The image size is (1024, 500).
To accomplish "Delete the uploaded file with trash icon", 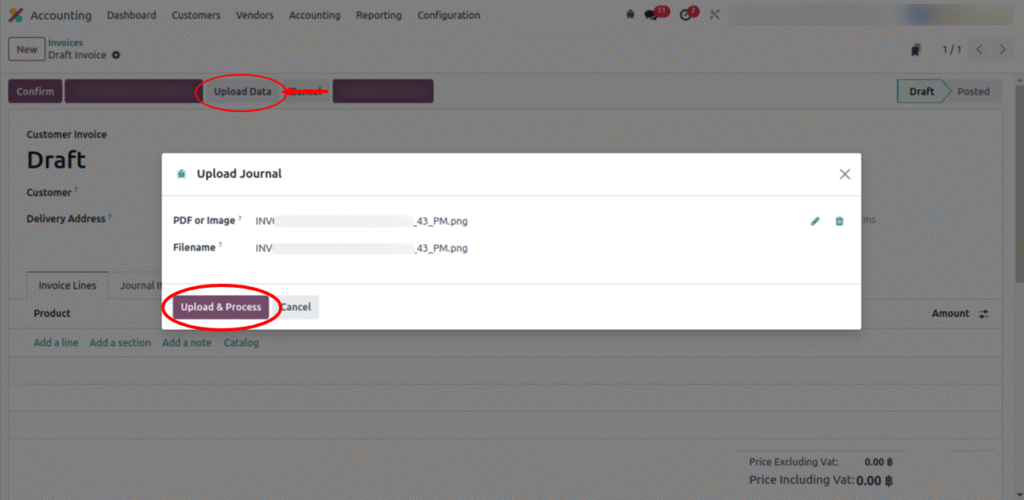I will click(x=839, y=221).
